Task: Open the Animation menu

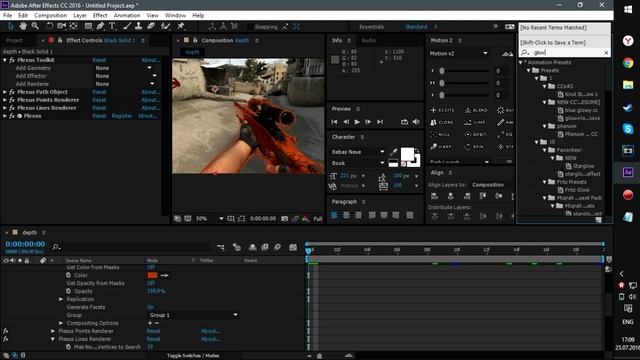Action: (127, 16)
